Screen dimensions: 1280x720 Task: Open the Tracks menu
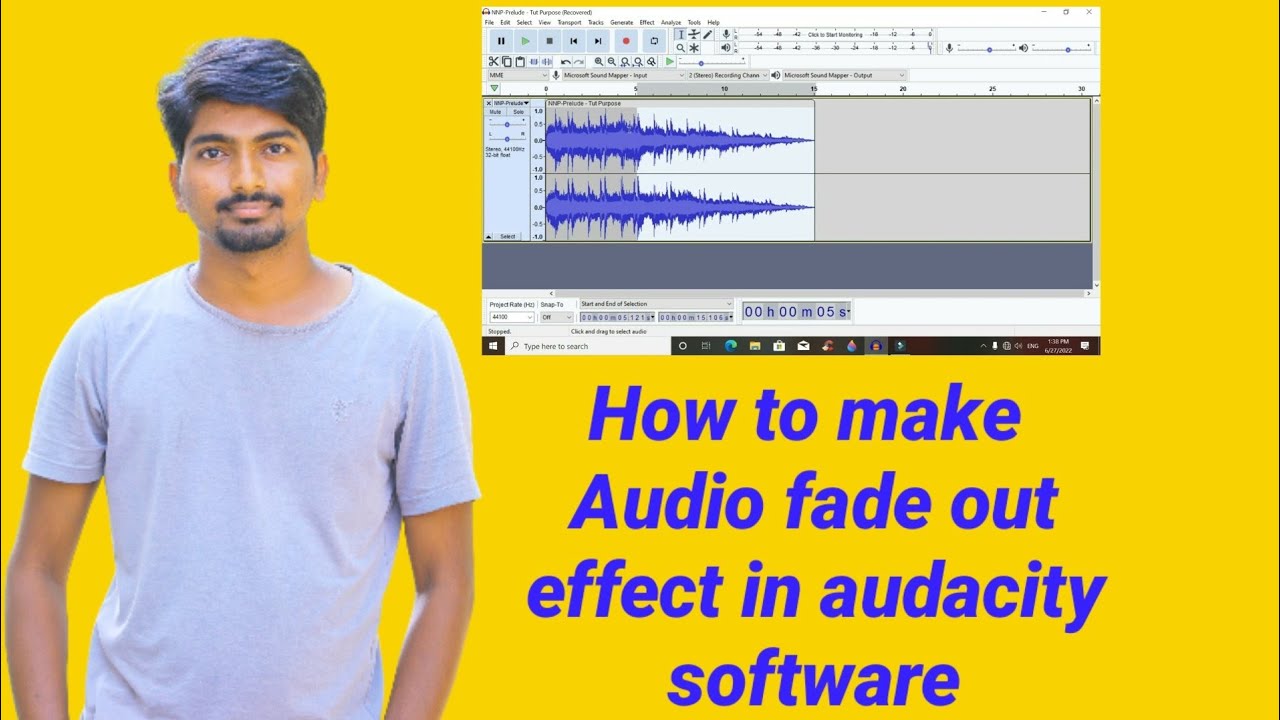pyautogui.click(x=596, y=22)
